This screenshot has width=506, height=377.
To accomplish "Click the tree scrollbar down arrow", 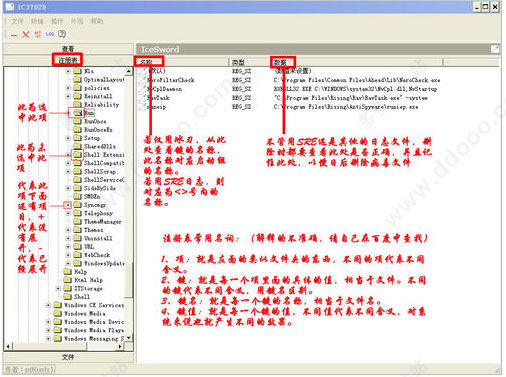I will pyautogui.click(x=129, y=338).
